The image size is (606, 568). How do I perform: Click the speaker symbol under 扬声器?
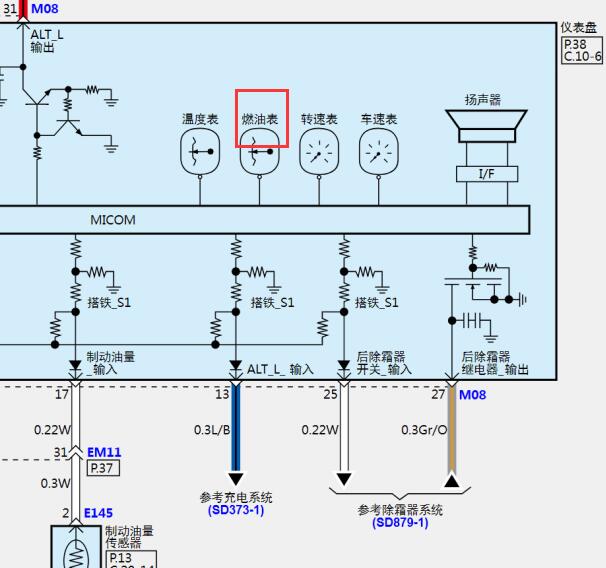tap(486, 126)
